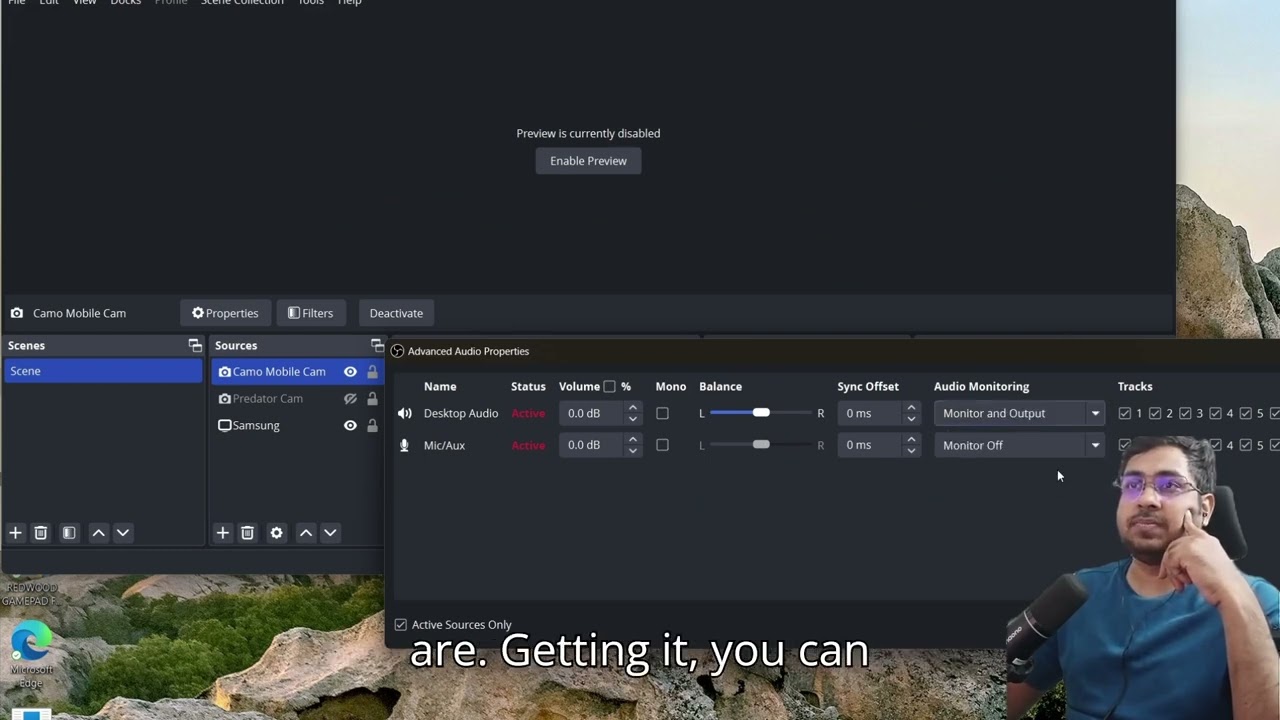1280x720 pixels.
Task: Add a new scene
Action: [15, 533]
